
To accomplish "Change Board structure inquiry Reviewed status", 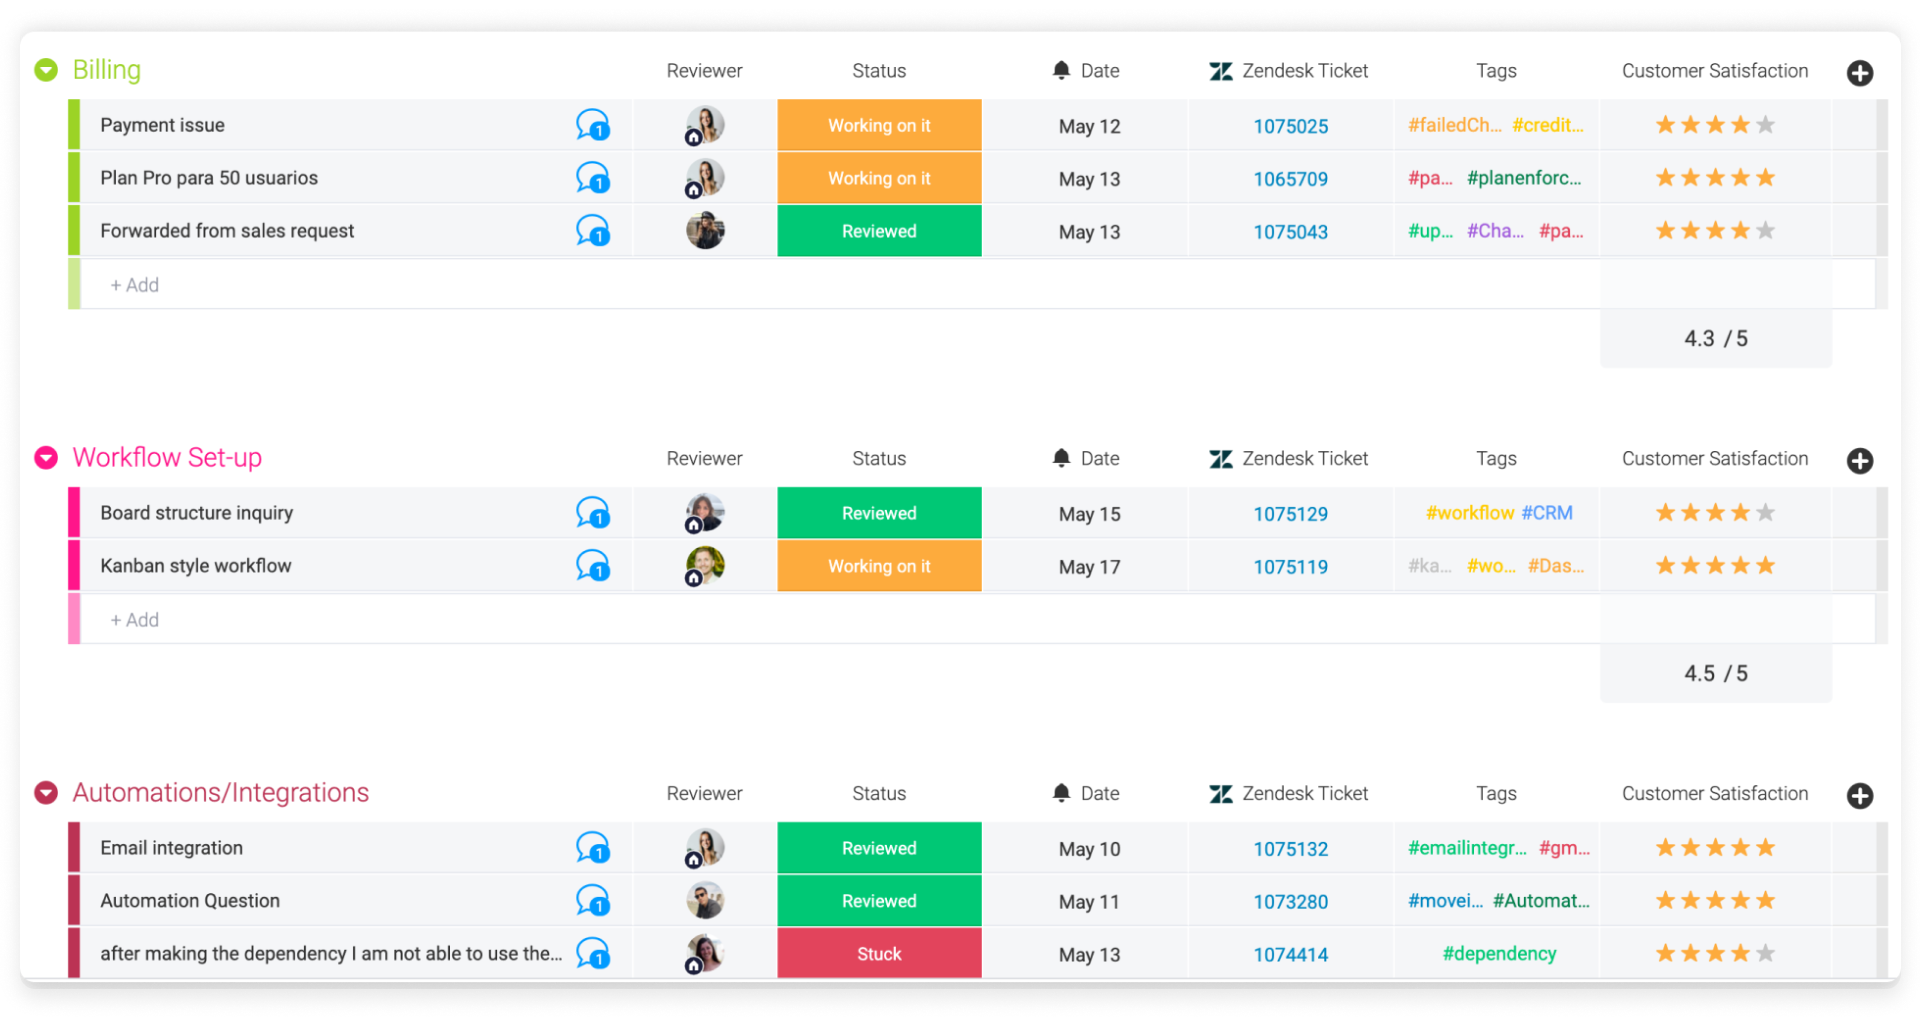I will pos(879,513).
